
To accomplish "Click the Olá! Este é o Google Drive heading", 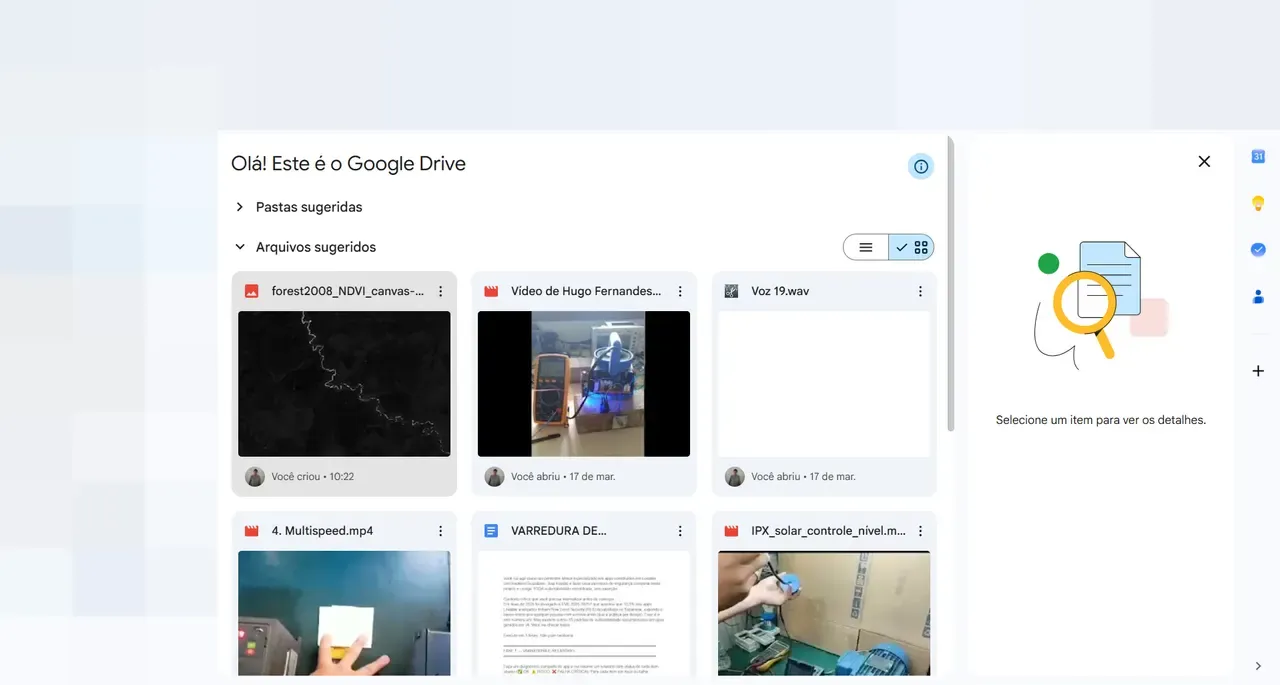I will pyautogui.click(x=348, y=164).
